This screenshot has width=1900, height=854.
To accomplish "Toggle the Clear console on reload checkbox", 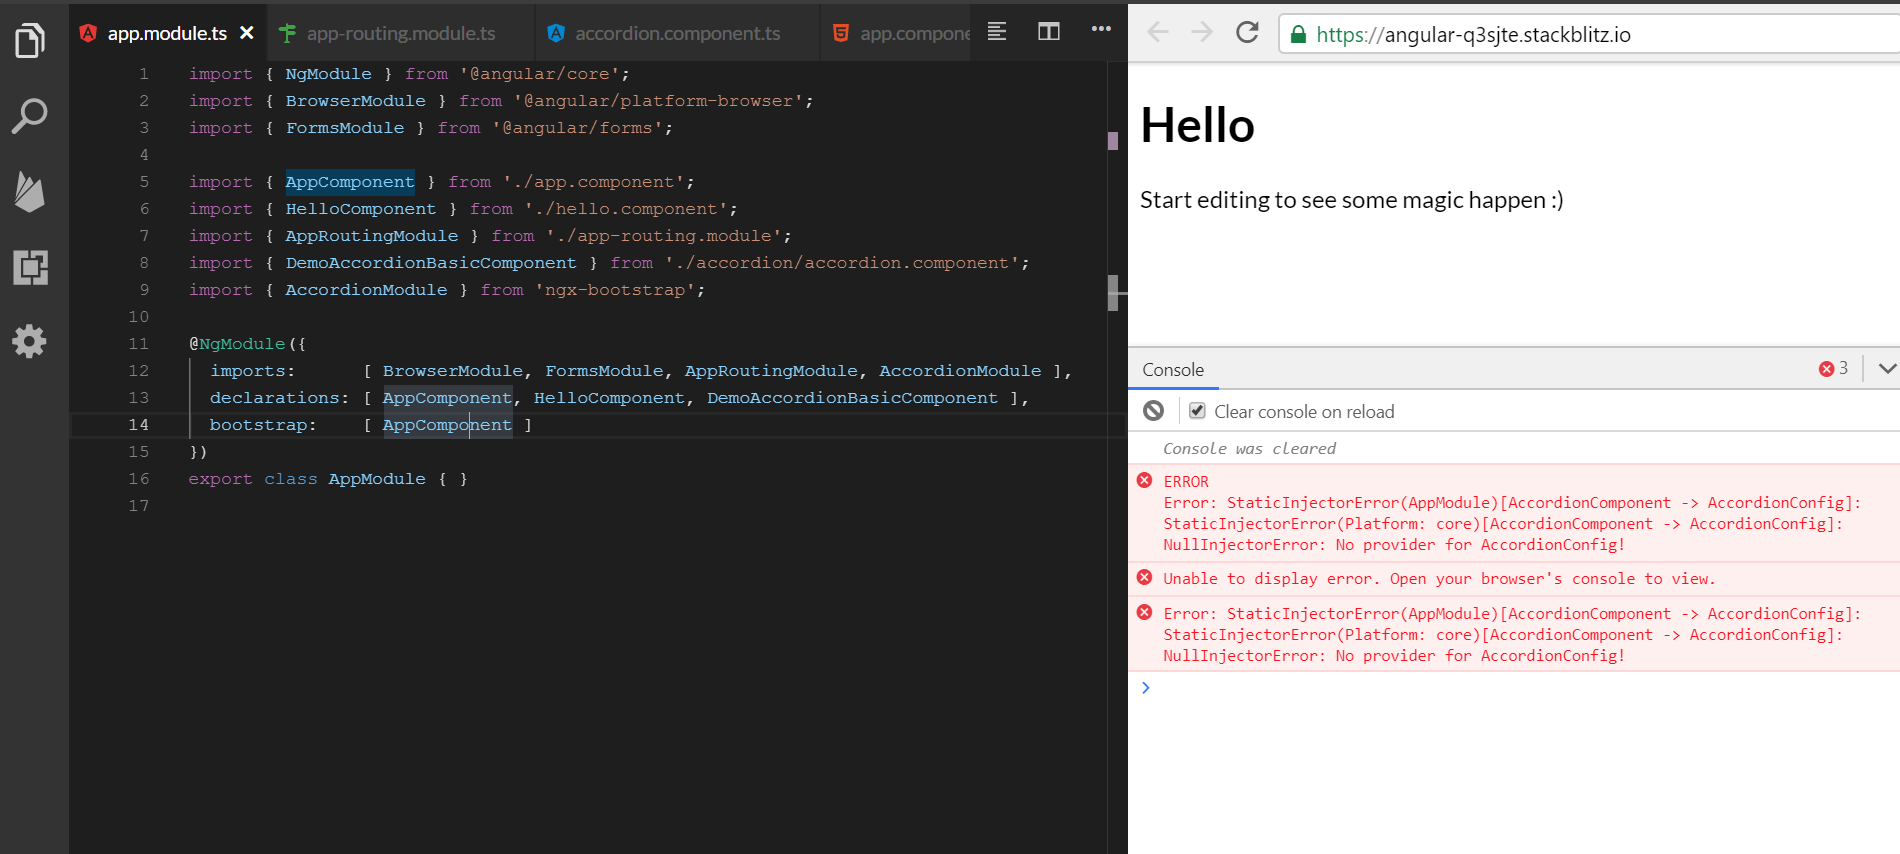I will (x=1197, y=410).
